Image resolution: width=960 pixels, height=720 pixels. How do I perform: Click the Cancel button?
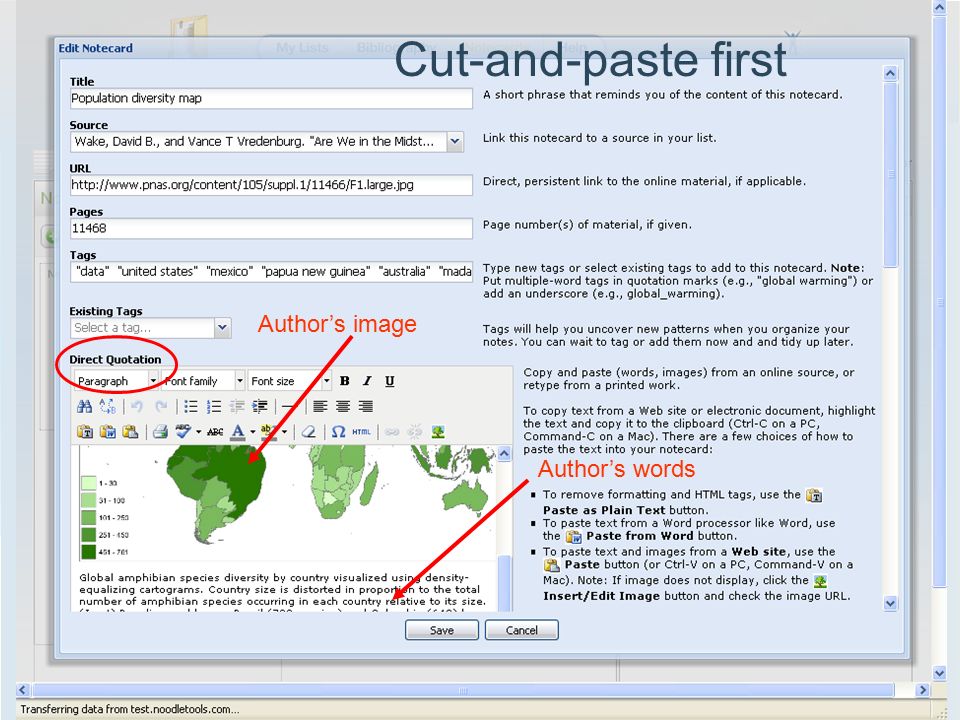coord(522,630)
